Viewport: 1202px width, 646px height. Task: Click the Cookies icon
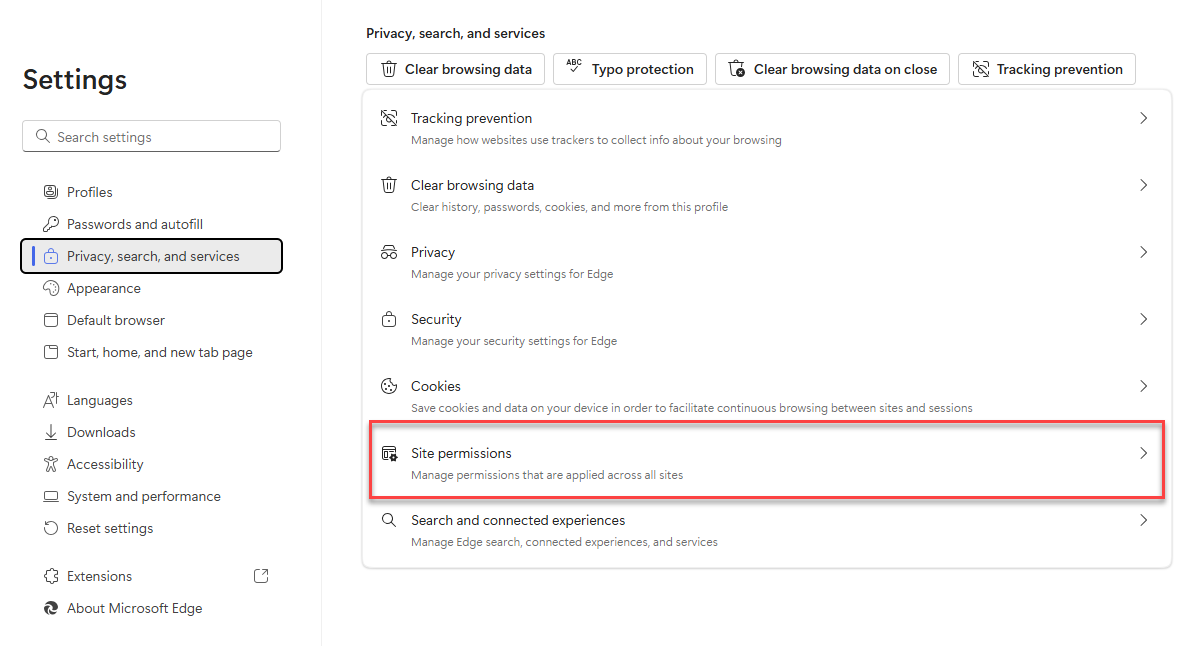[x=389, y=387]
